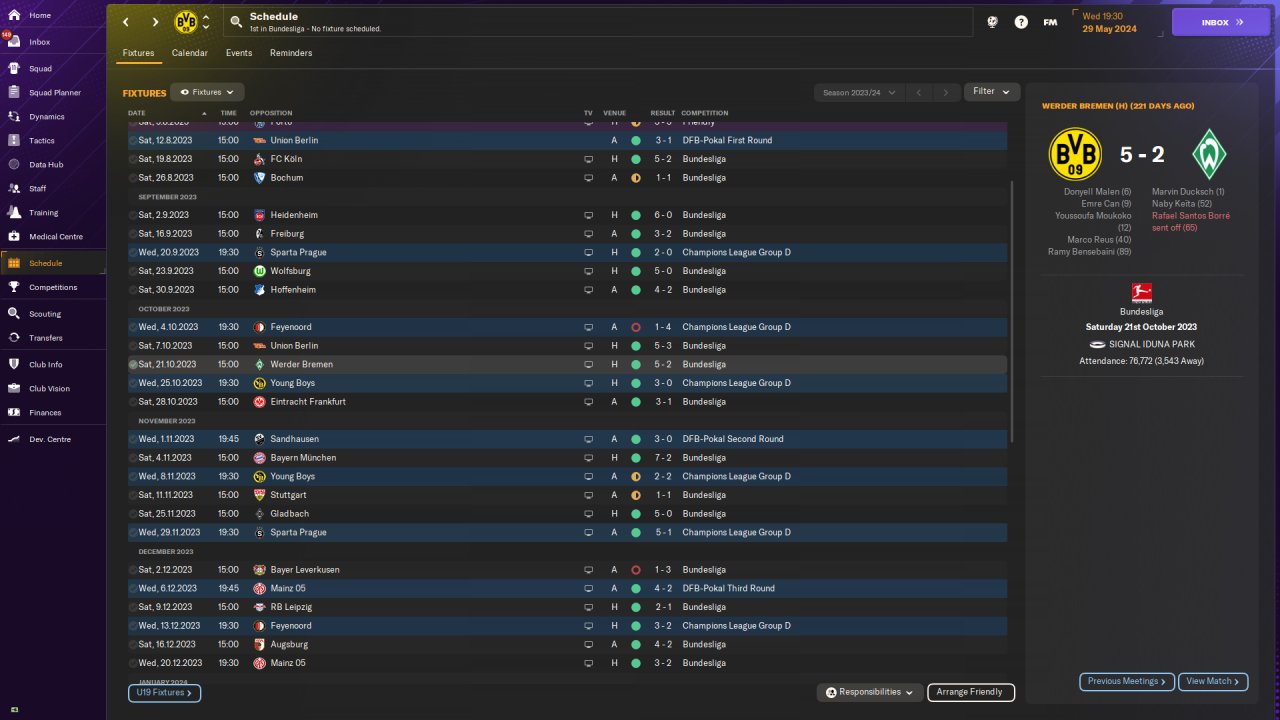Go to next season with right chevron
1280x720 pixels.
coord(946,92)
